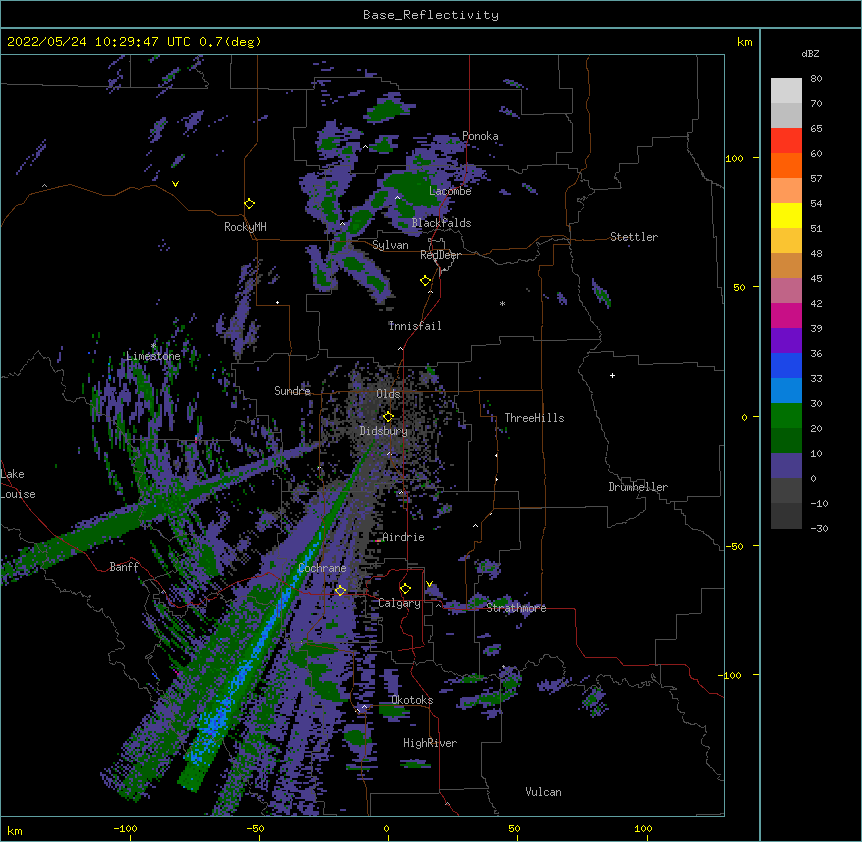Click the yellow V marker east of Calgary
This screenshot has height=842, width=862.
(x=429, y=584)
